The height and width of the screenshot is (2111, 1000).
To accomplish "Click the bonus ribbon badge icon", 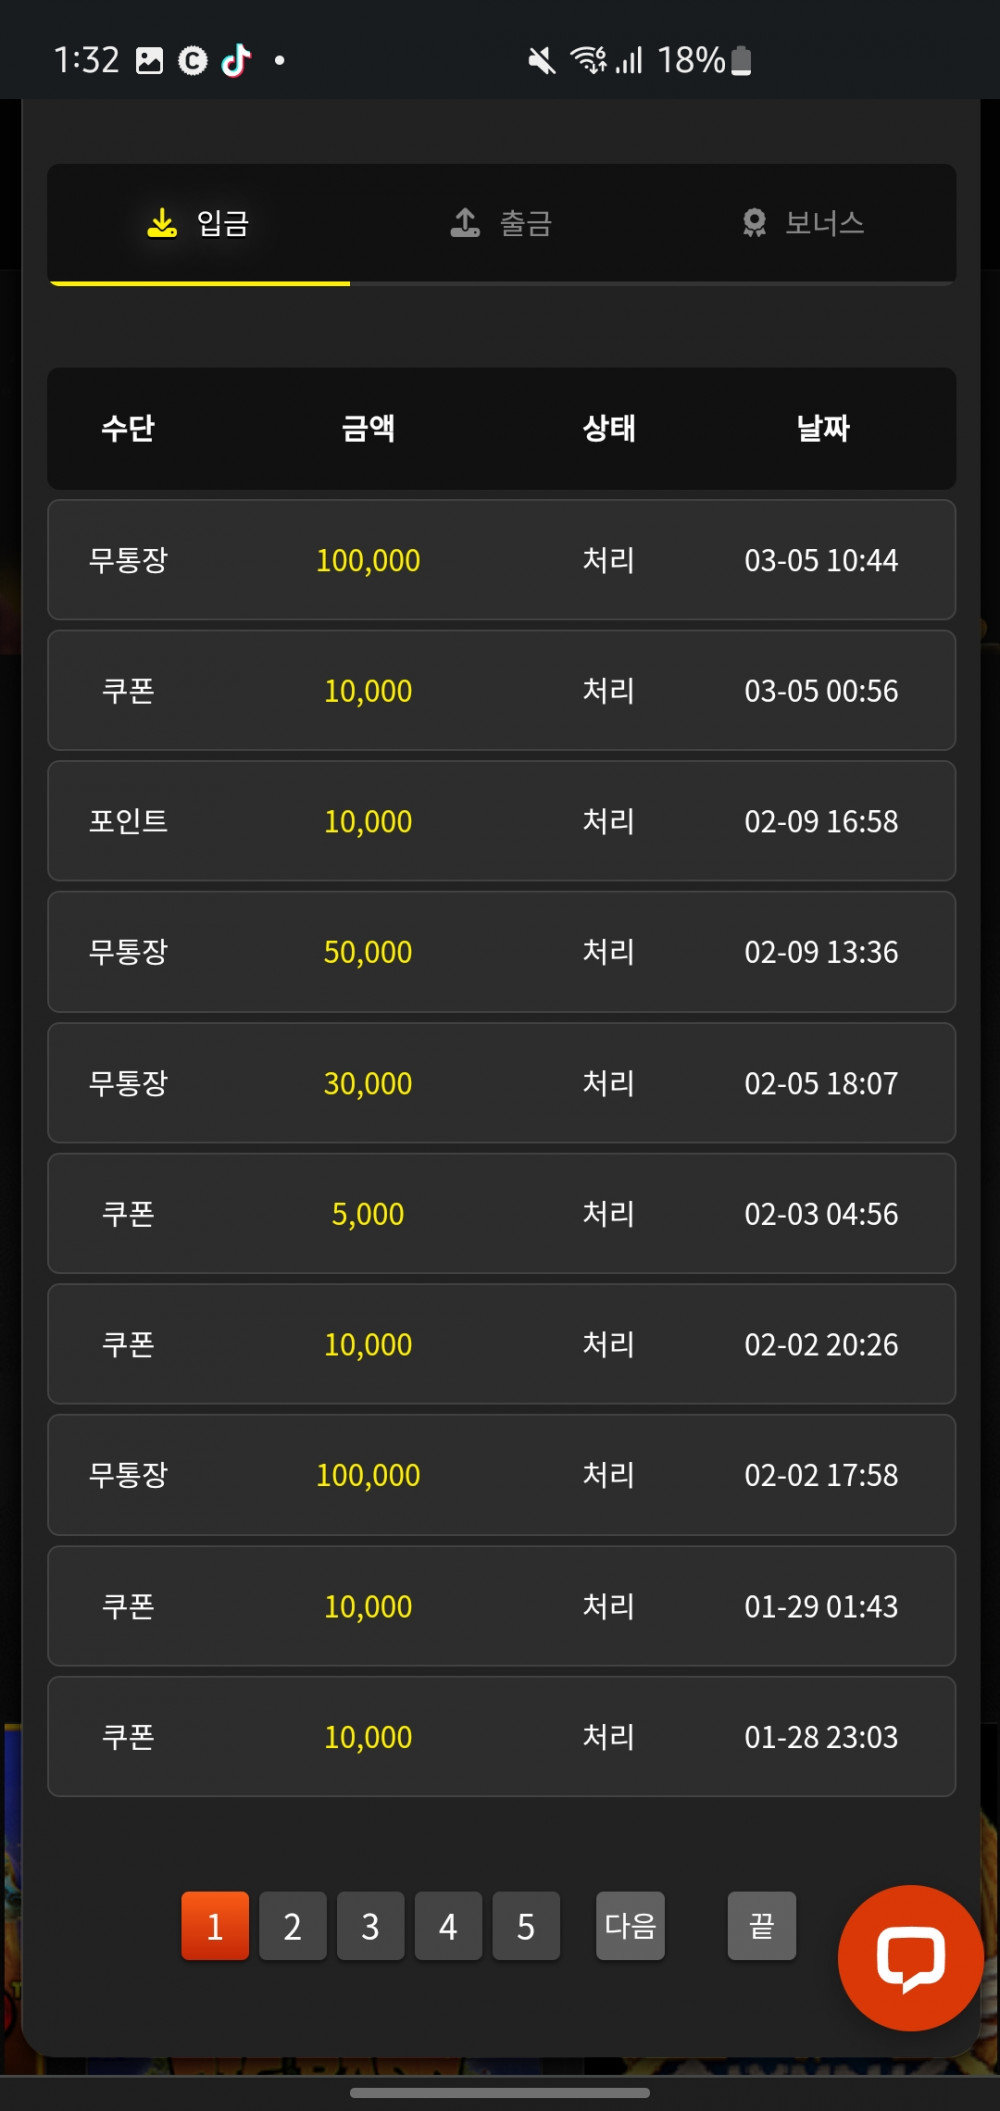I will tap(754, 222).
